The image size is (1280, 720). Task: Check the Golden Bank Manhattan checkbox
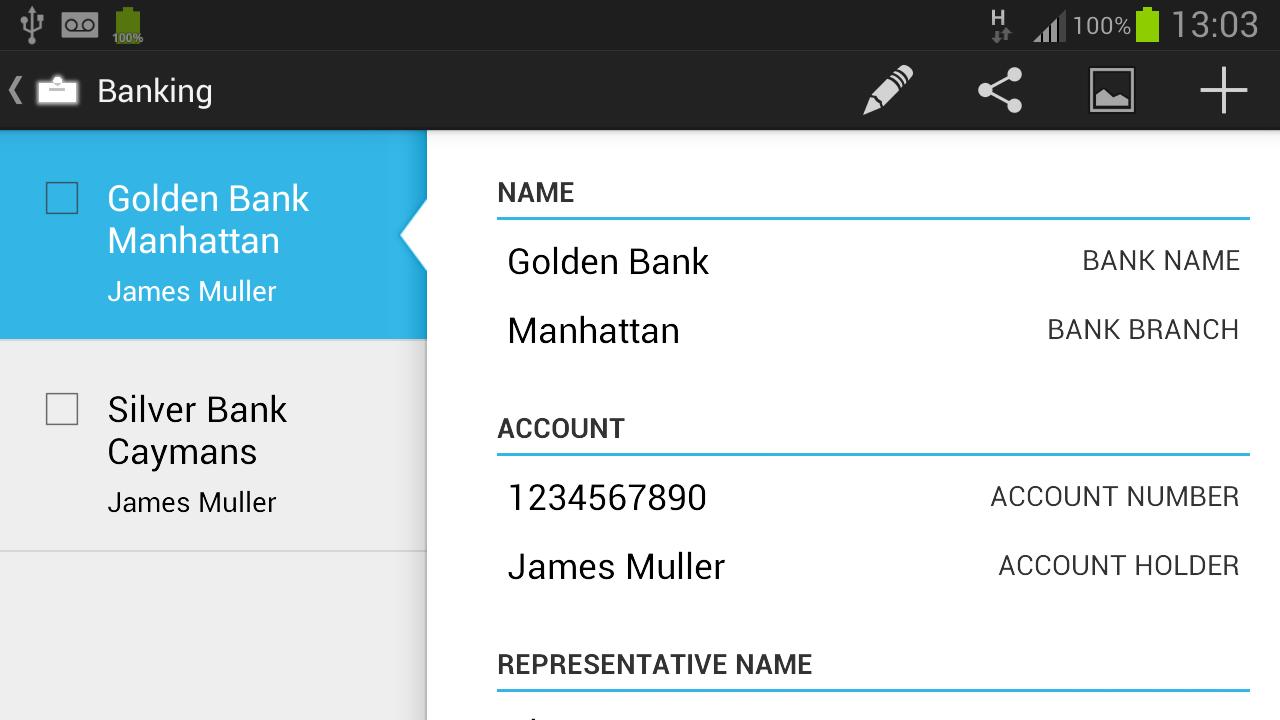click(62, 198)
